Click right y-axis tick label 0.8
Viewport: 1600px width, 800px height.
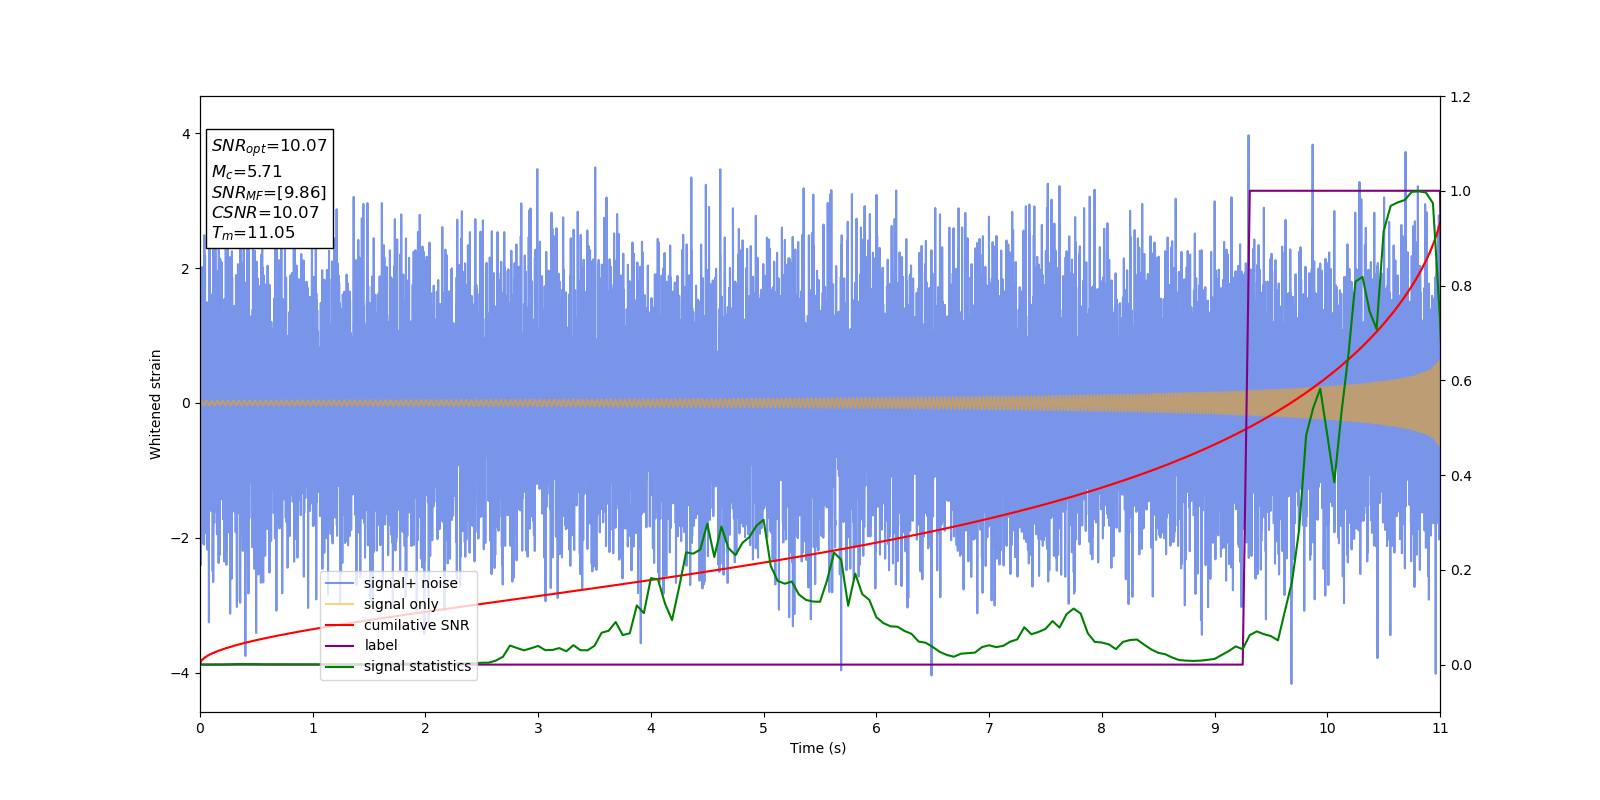pyautogui.click(x=1460, y=286)
